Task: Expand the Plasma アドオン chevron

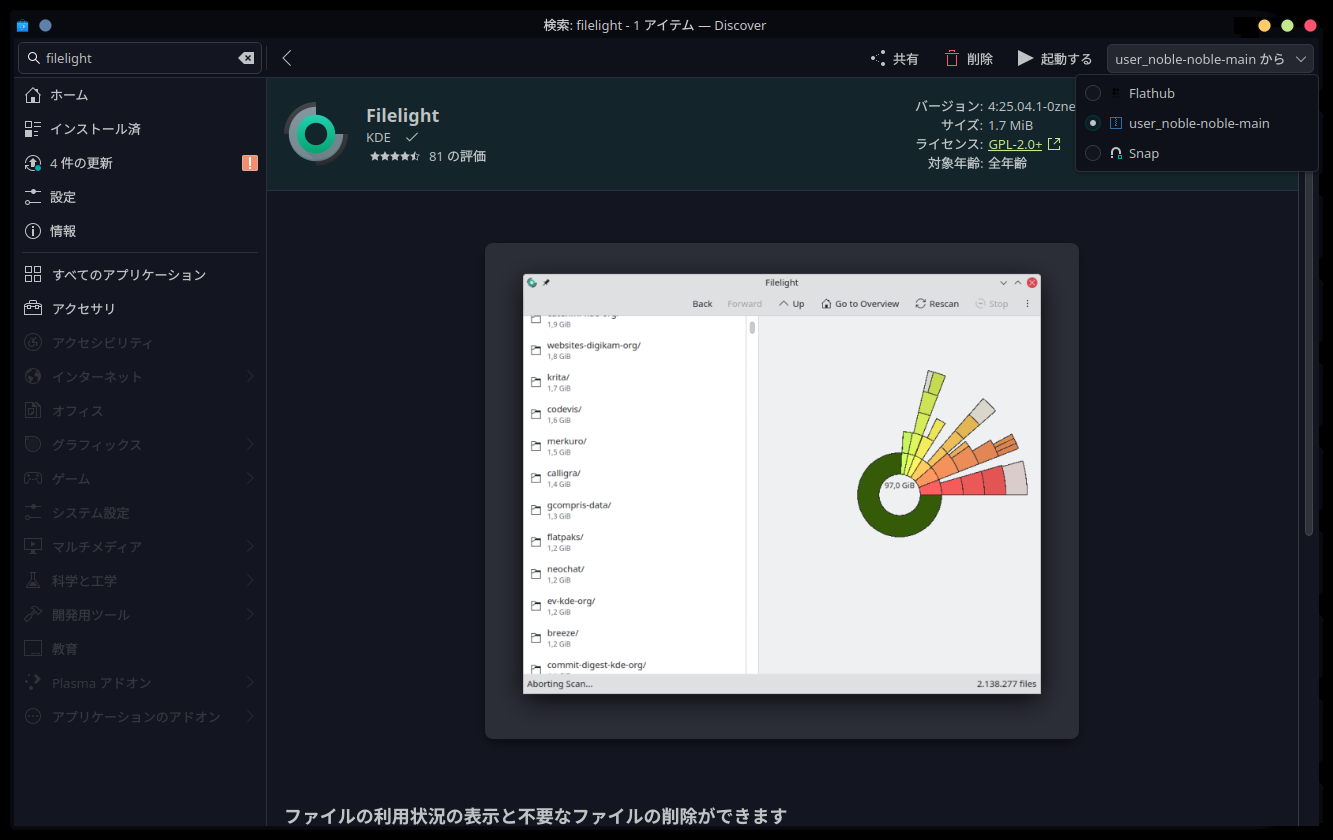Action: tap(250, 682)
